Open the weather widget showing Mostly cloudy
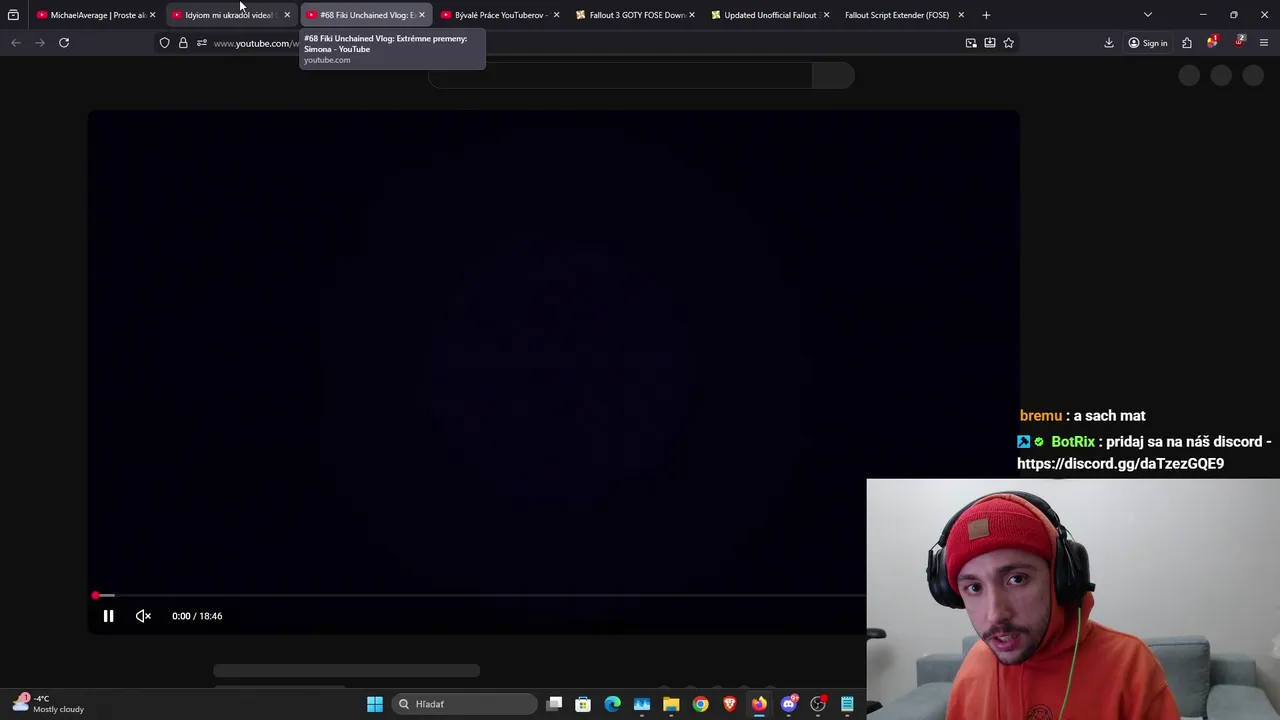 pyautogui.click(x=48, y=704)
